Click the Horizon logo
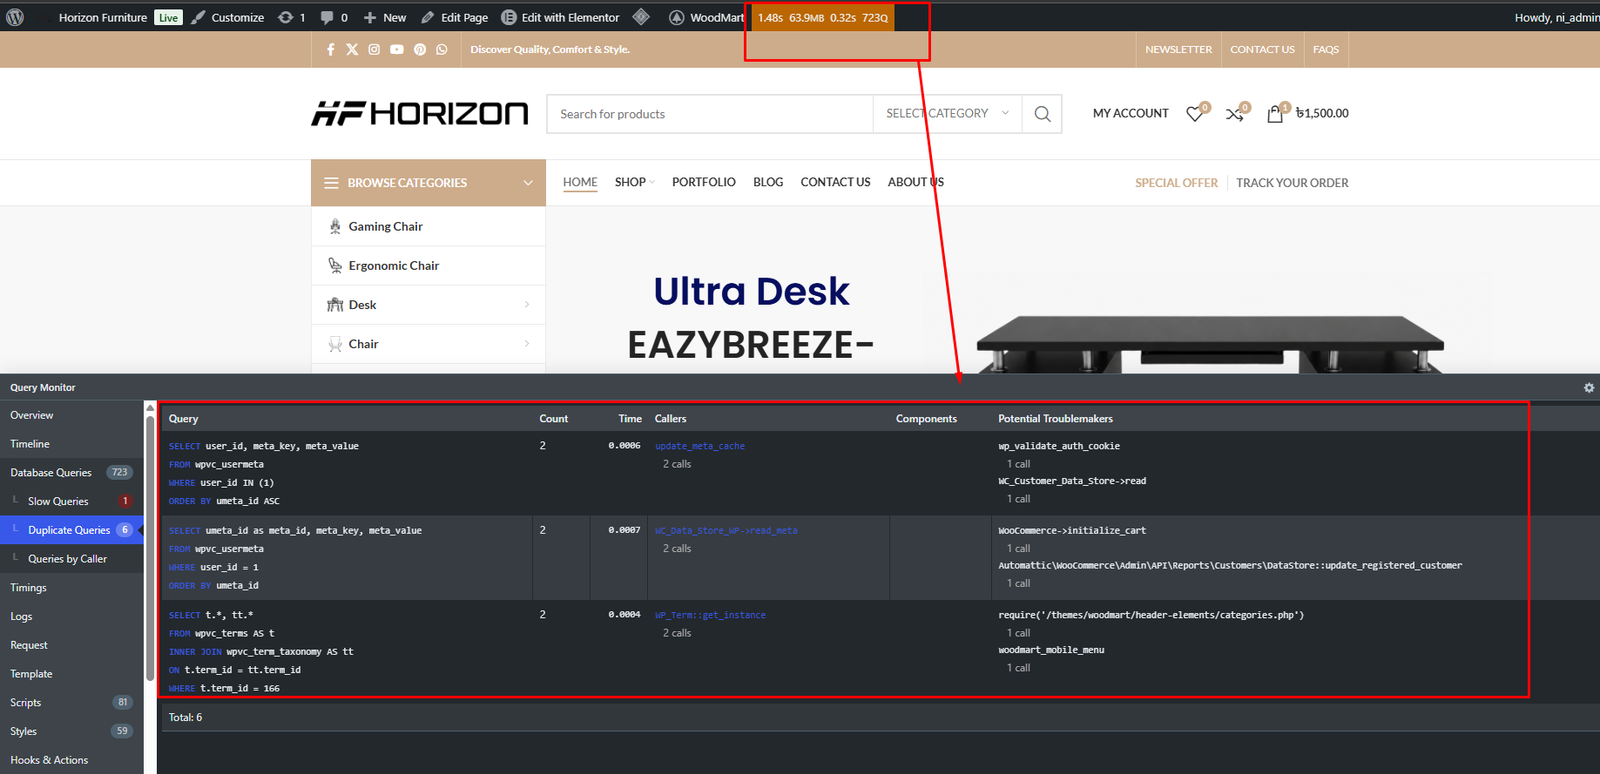 (420, 113)
